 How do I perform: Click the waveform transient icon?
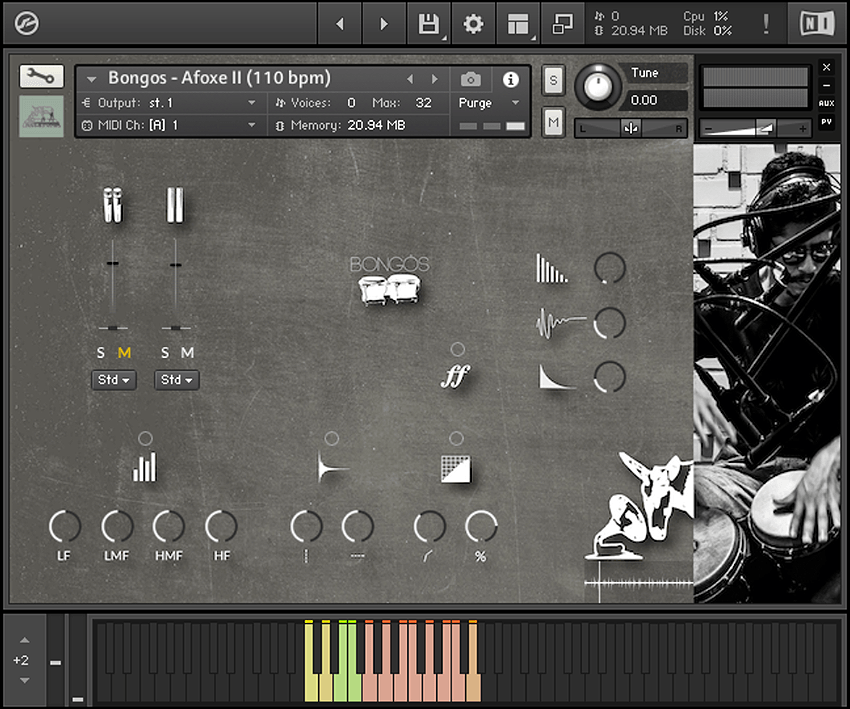[x=560, y=324]
